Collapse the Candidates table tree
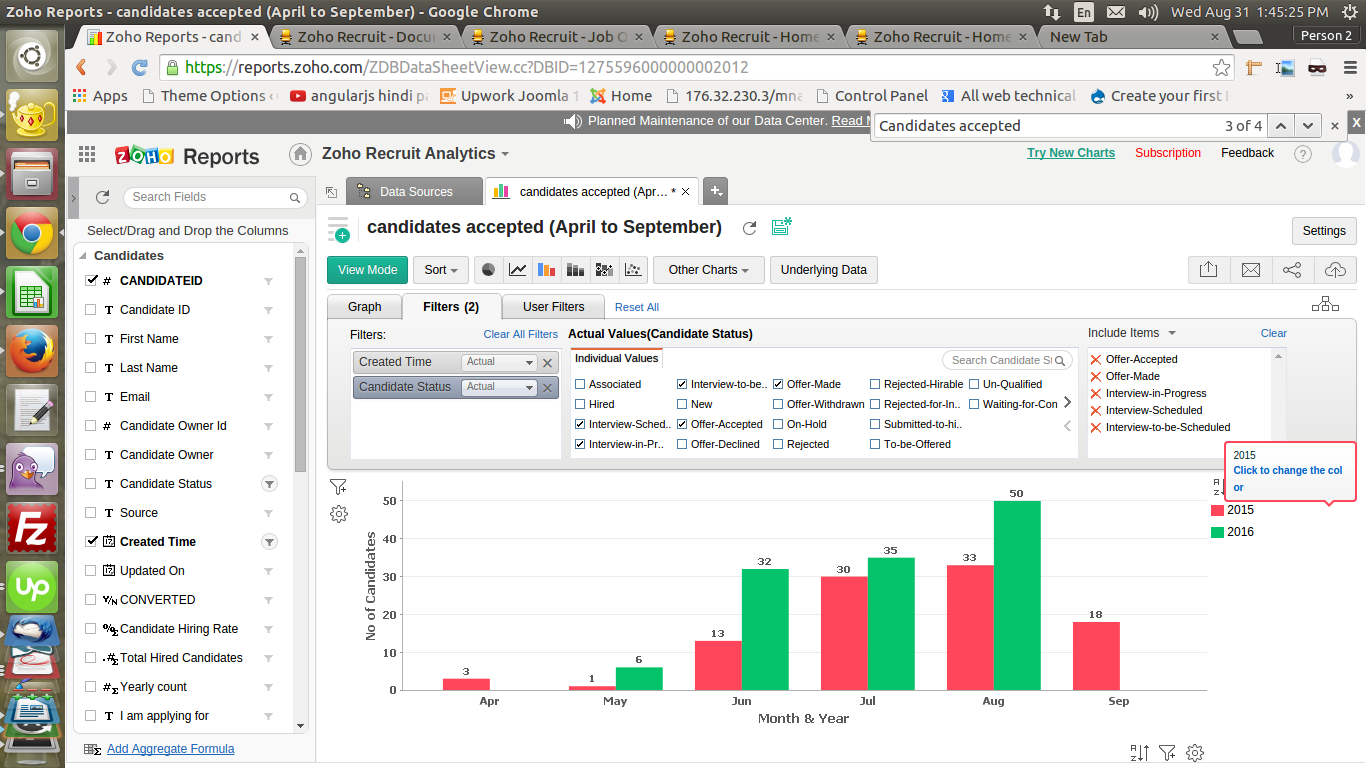1366x768 pixels. pyautogui.click(x=82, y=256)
